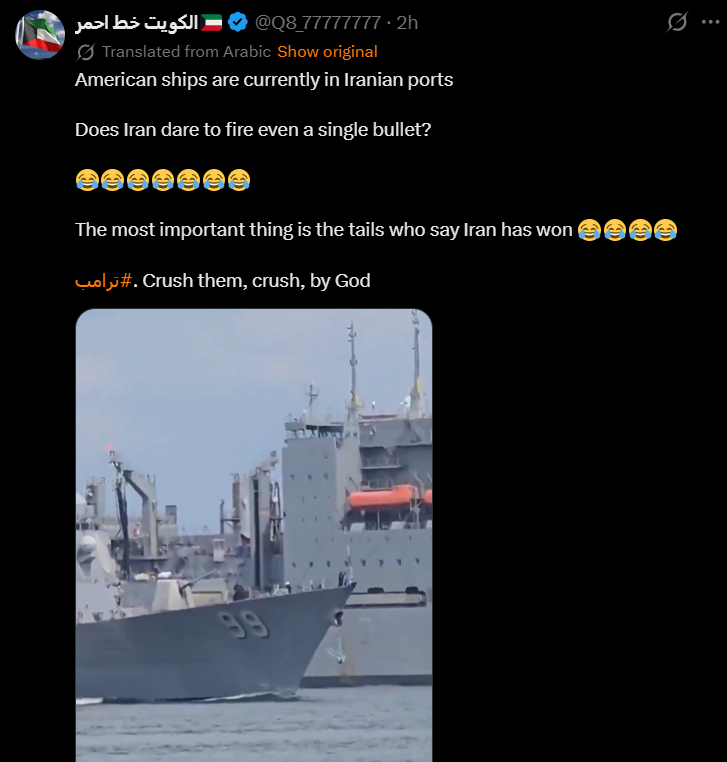Click the hull number 99 in the video
This screenshot has width=727, height=762.
[x=242, y=624]
